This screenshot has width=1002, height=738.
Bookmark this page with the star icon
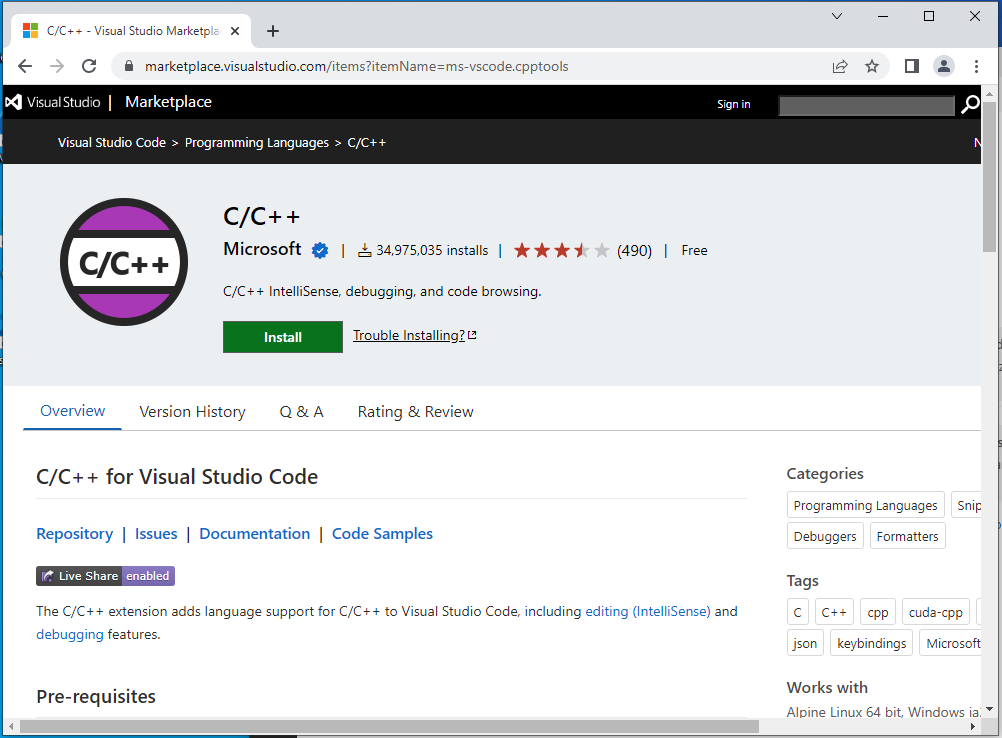872,66
